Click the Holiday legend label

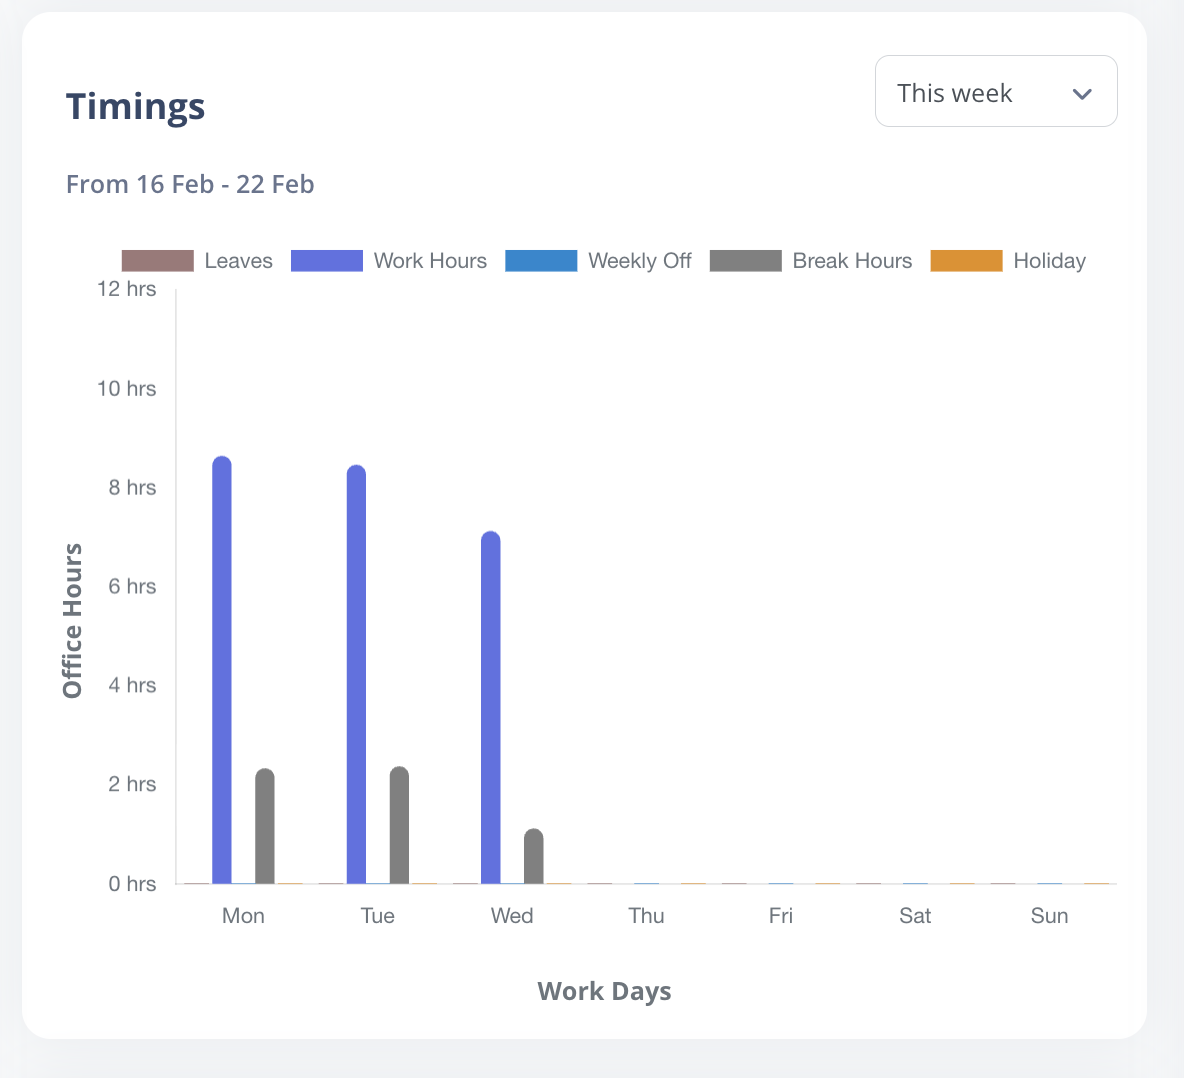tap(1050, 261)
